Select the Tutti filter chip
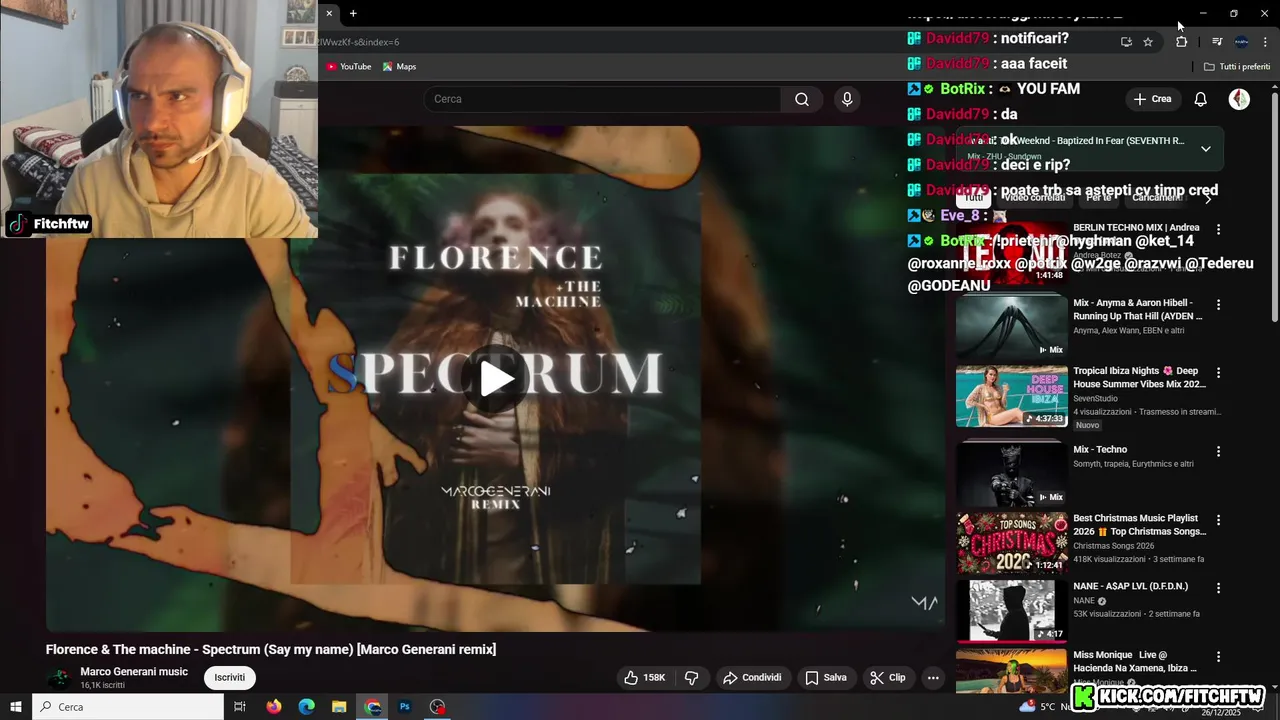 (x=973, y=198)
